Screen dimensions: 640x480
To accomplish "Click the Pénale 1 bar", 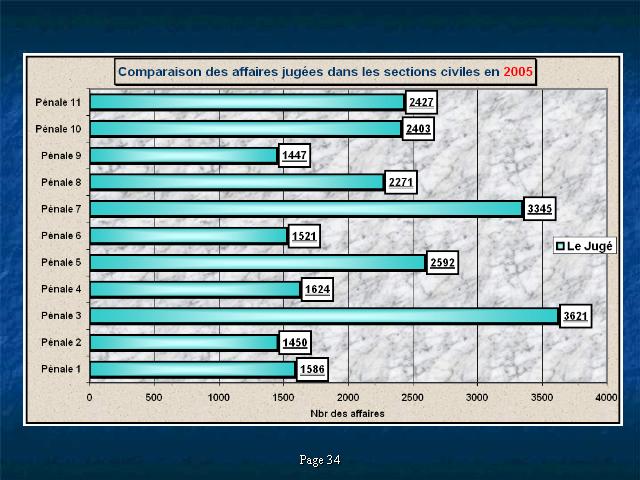I will (193, 369).
